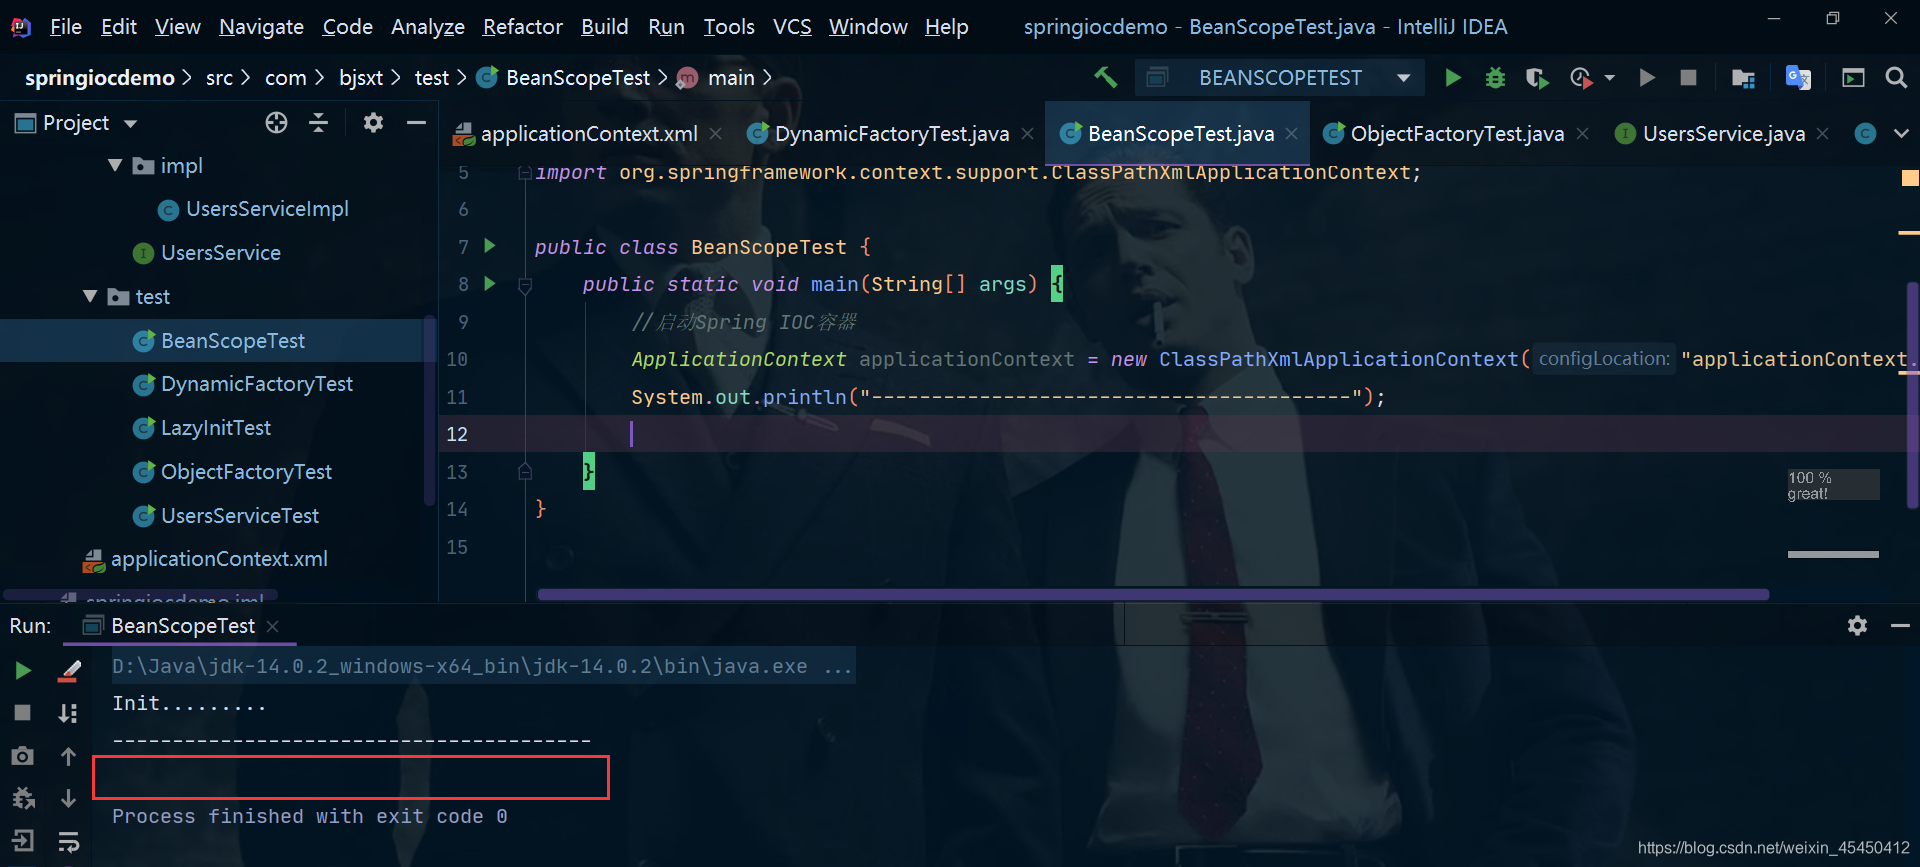Open the profiler dropdown arrow
Screen dimensions: 1920x867
click(x=1609, y=77)
